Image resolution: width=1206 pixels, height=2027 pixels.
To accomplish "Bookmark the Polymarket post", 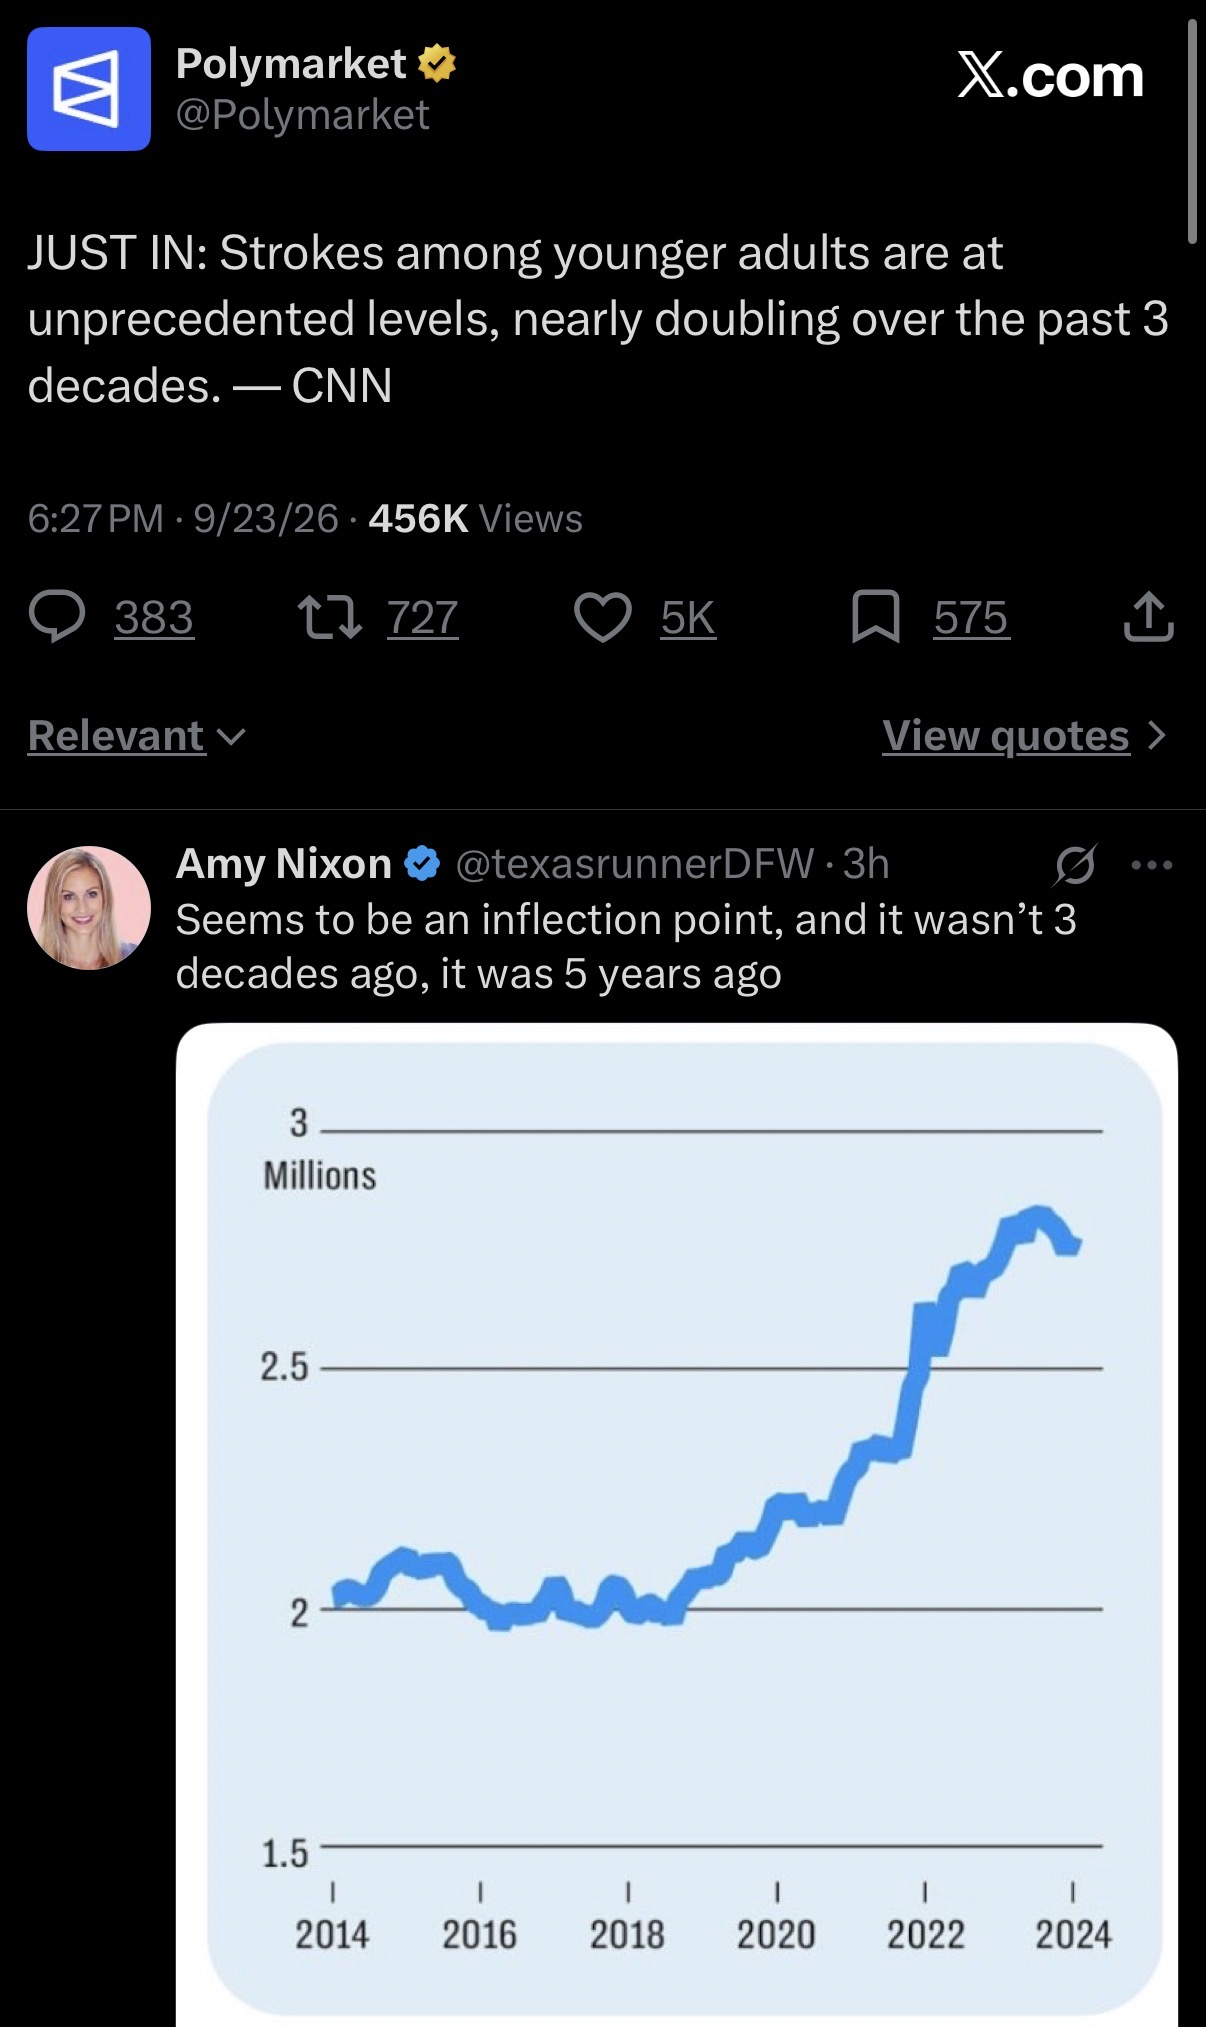I will coord(875,617).
